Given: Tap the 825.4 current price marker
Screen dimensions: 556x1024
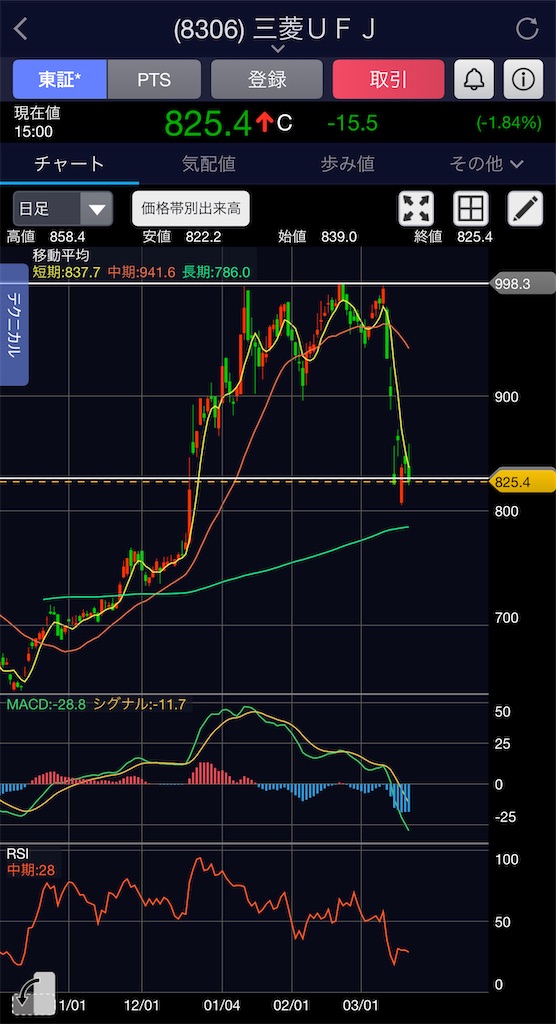Looking at the screenshot, I should pos(525,482).
